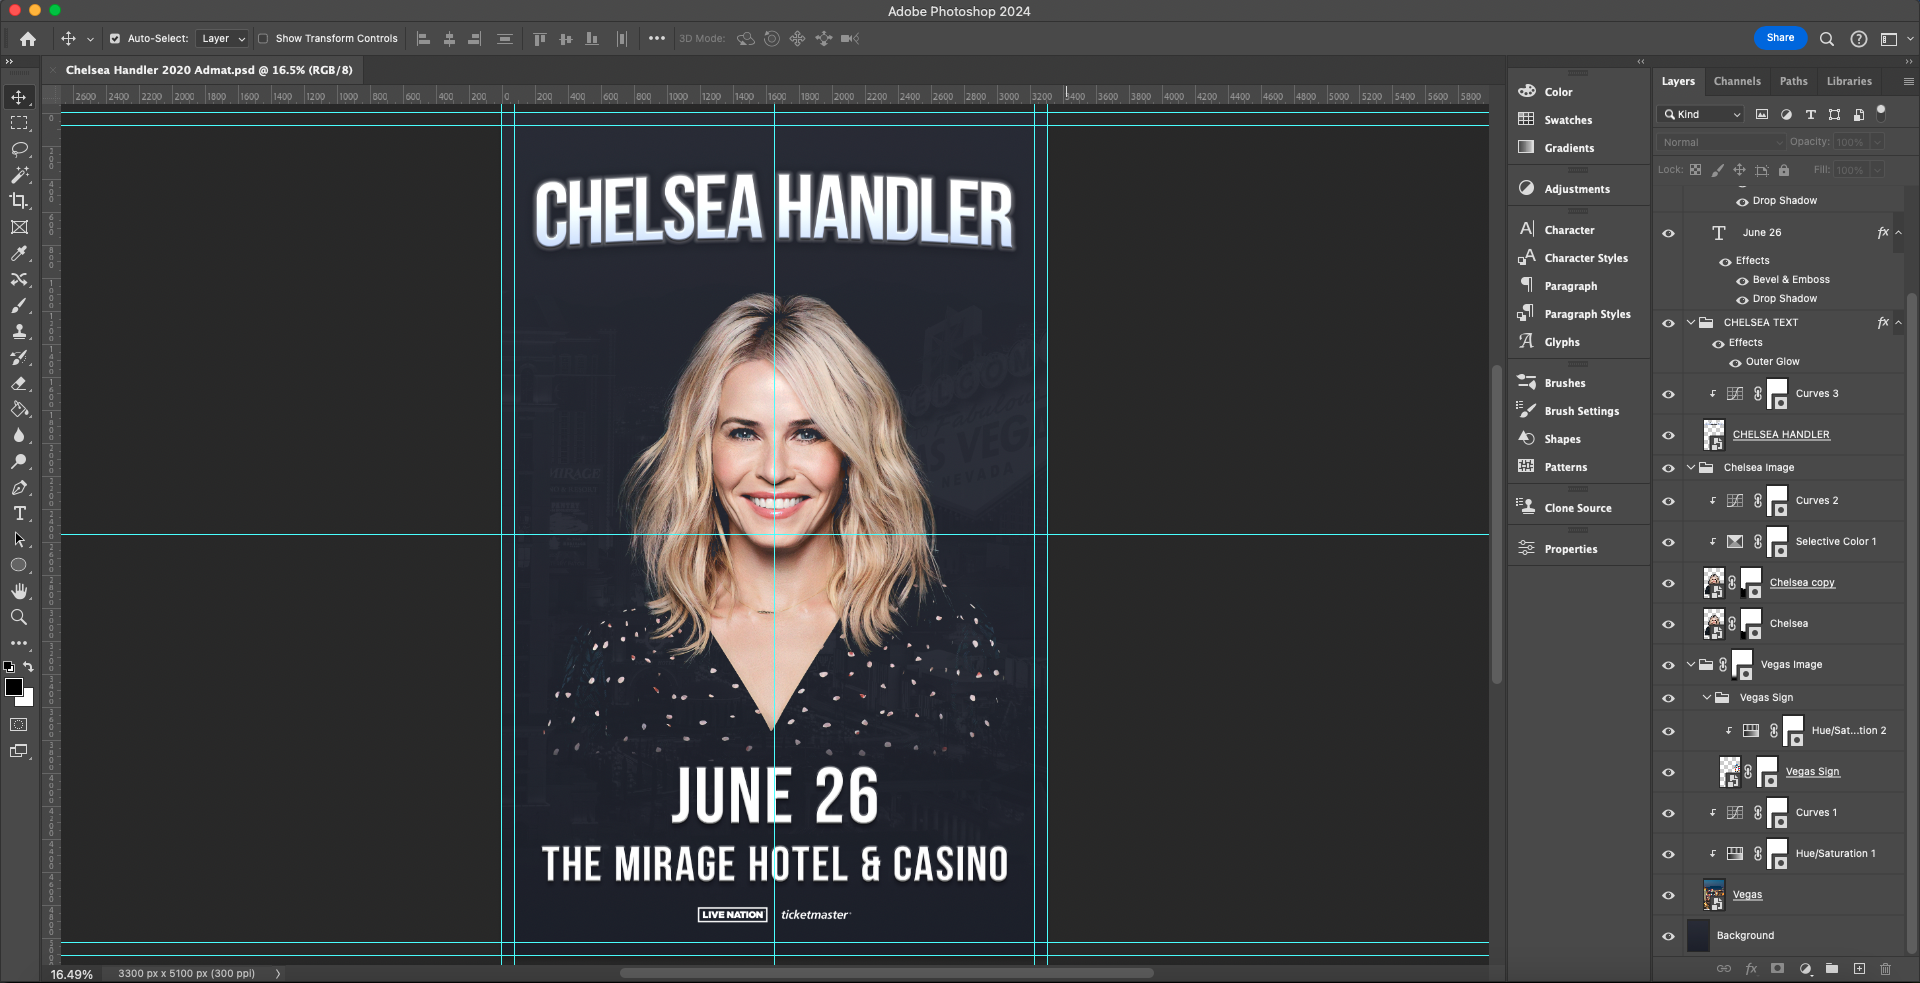
Task: Select the Magic Wand tool
Action: click(x=19, y=175)
